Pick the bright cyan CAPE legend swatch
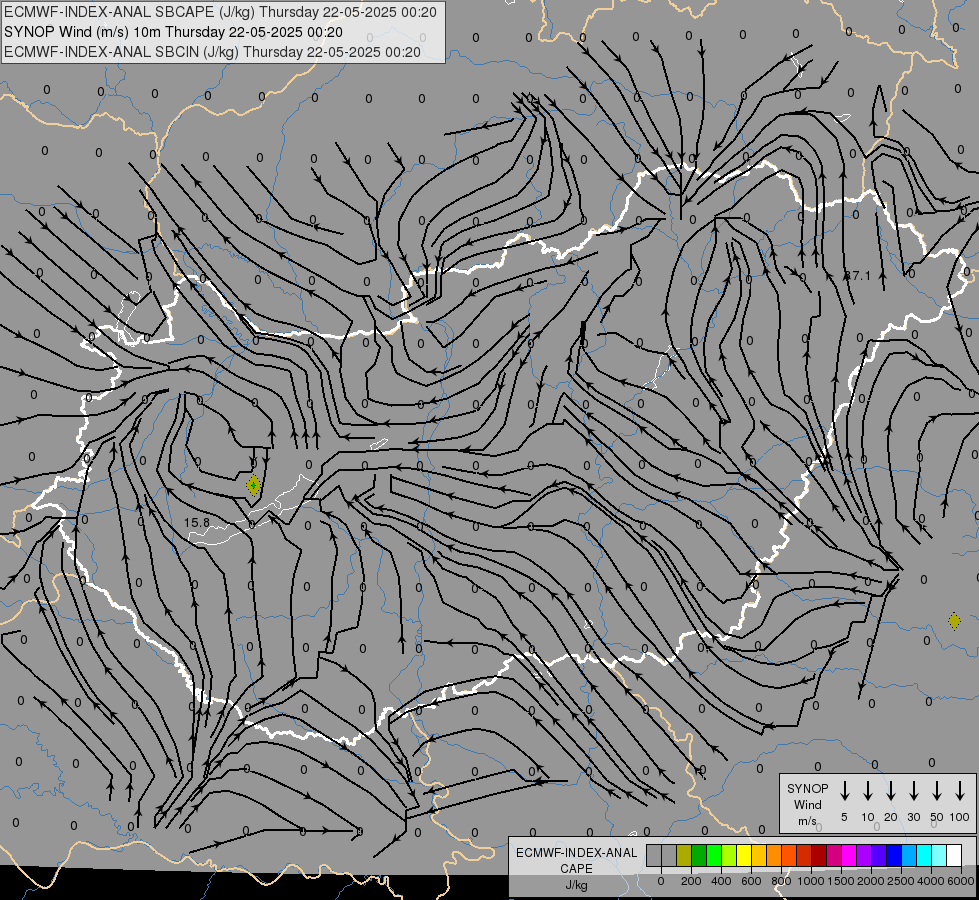The width and height of the screenshot is (979, 900). (925, 856)
